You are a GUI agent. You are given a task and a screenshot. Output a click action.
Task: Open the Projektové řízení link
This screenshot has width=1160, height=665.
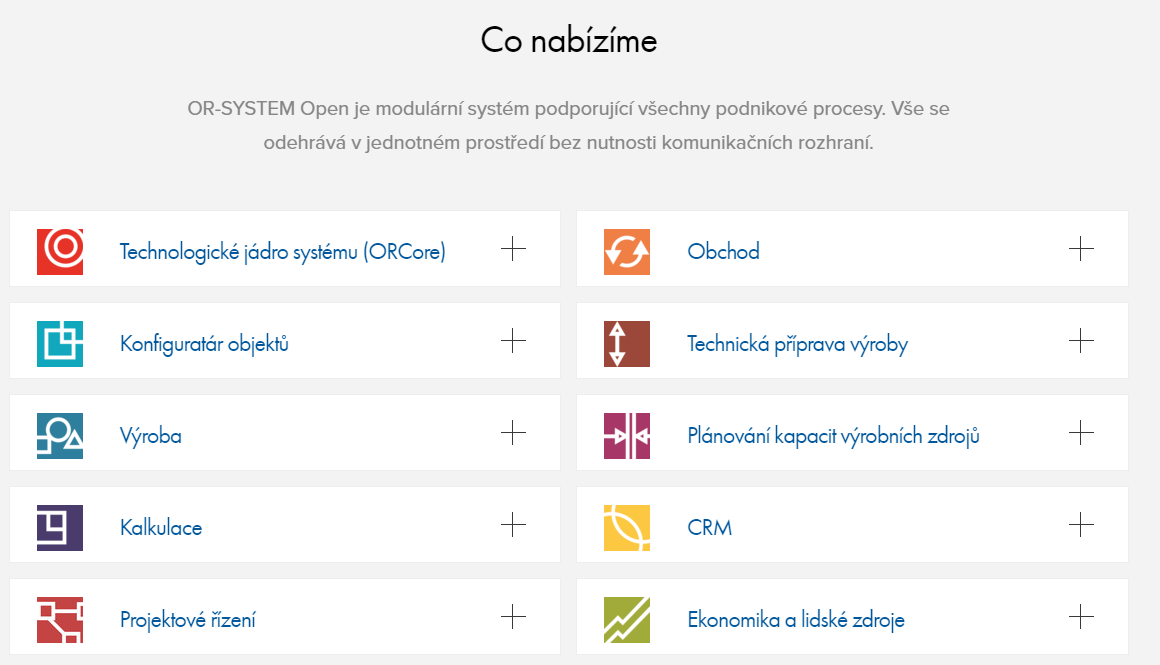188,620
